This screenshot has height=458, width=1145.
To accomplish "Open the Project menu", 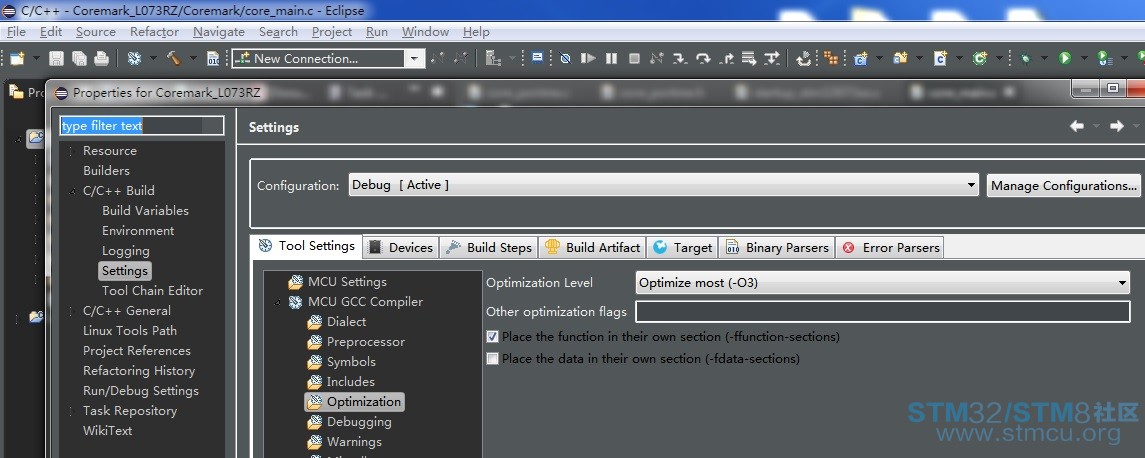I will [x=332, y=32].
